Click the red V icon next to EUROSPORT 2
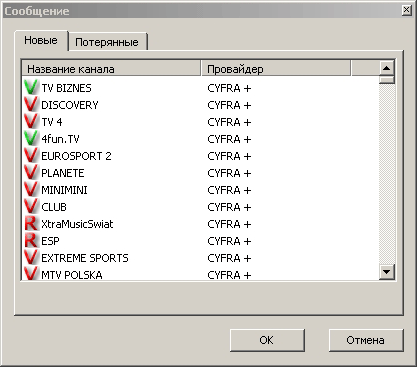 point(31,156)
